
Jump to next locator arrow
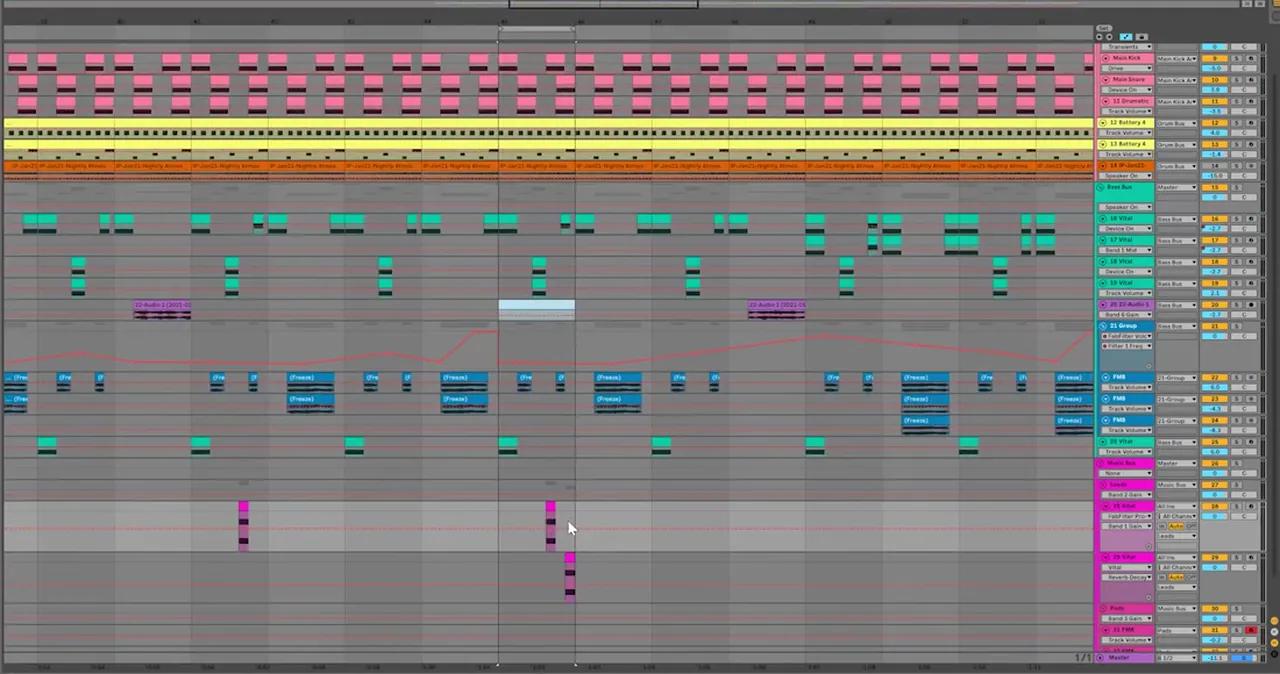coord(1109,37)
